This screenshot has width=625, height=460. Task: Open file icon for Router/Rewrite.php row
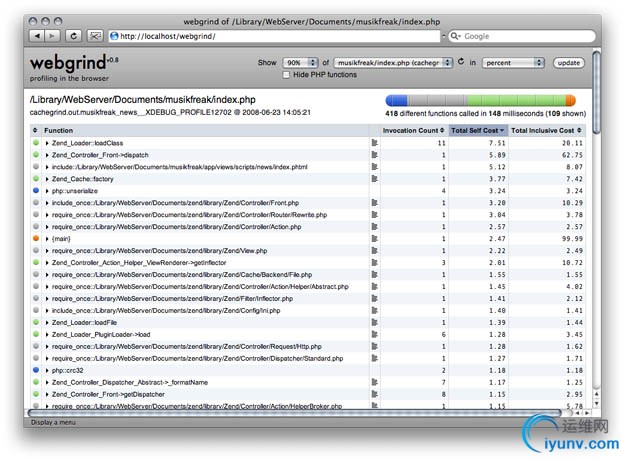click(x=374, y=214)
